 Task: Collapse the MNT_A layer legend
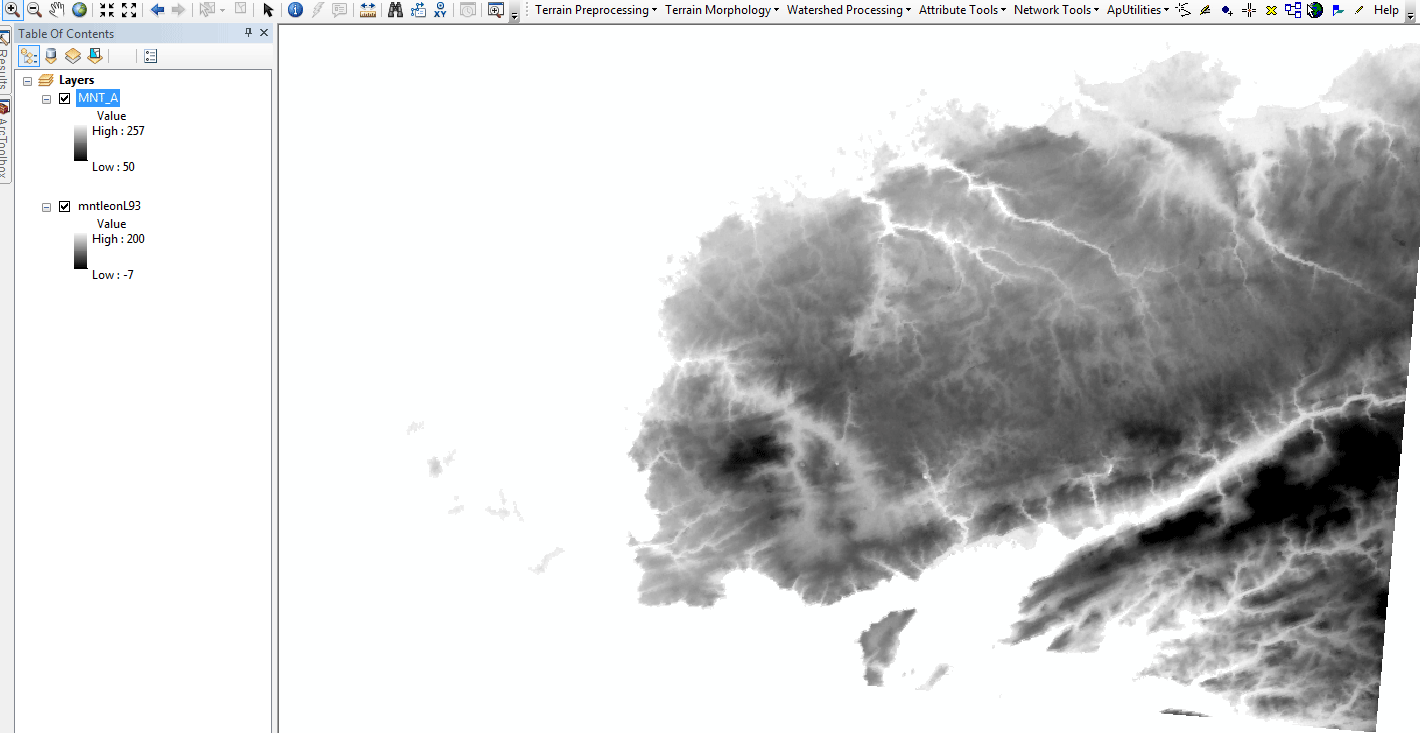point(47,98)
